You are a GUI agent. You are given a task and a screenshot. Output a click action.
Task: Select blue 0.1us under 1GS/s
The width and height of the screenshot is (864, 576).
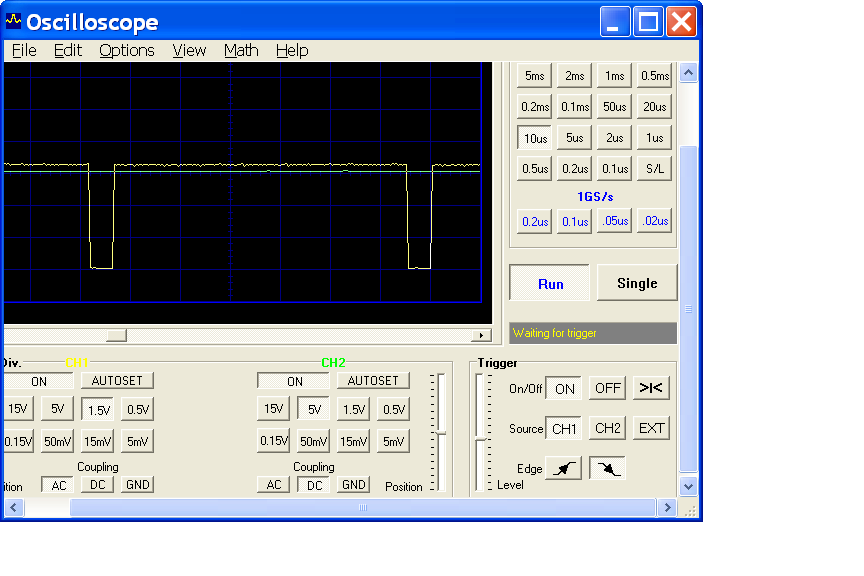click(x=574, y=222)
